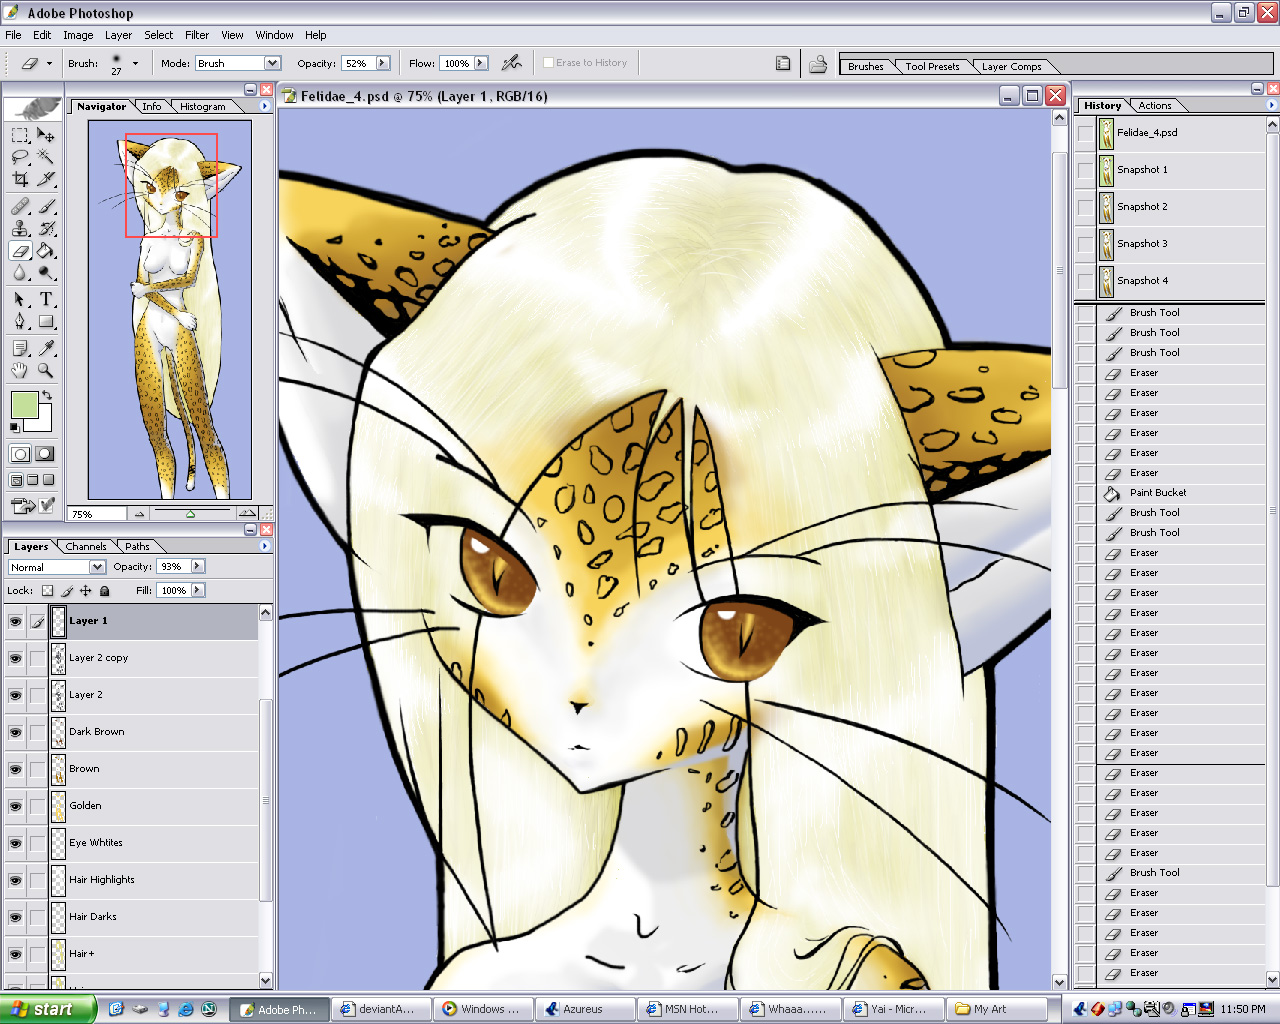Switch to the My Art taskbar button
The width and height of the screenshot is (1280, 1024).
tap(998, 1009)
